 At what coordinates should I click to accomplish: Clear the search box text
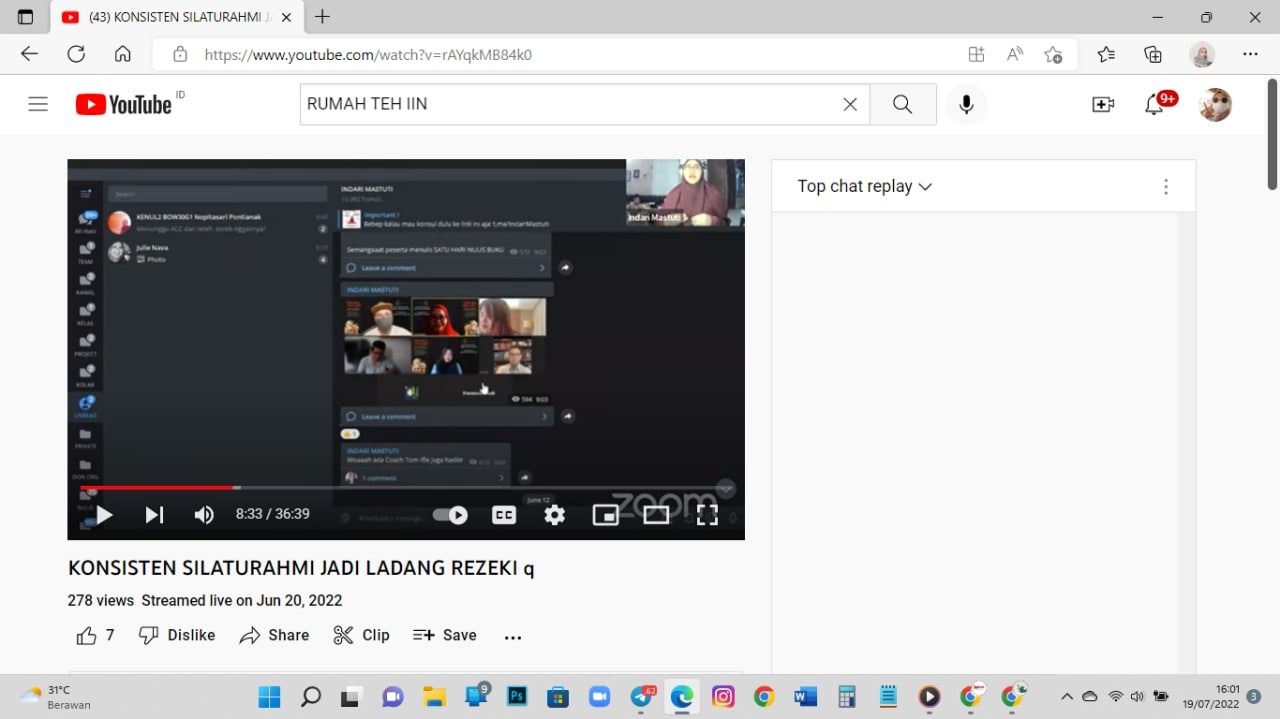pos(850,104)
